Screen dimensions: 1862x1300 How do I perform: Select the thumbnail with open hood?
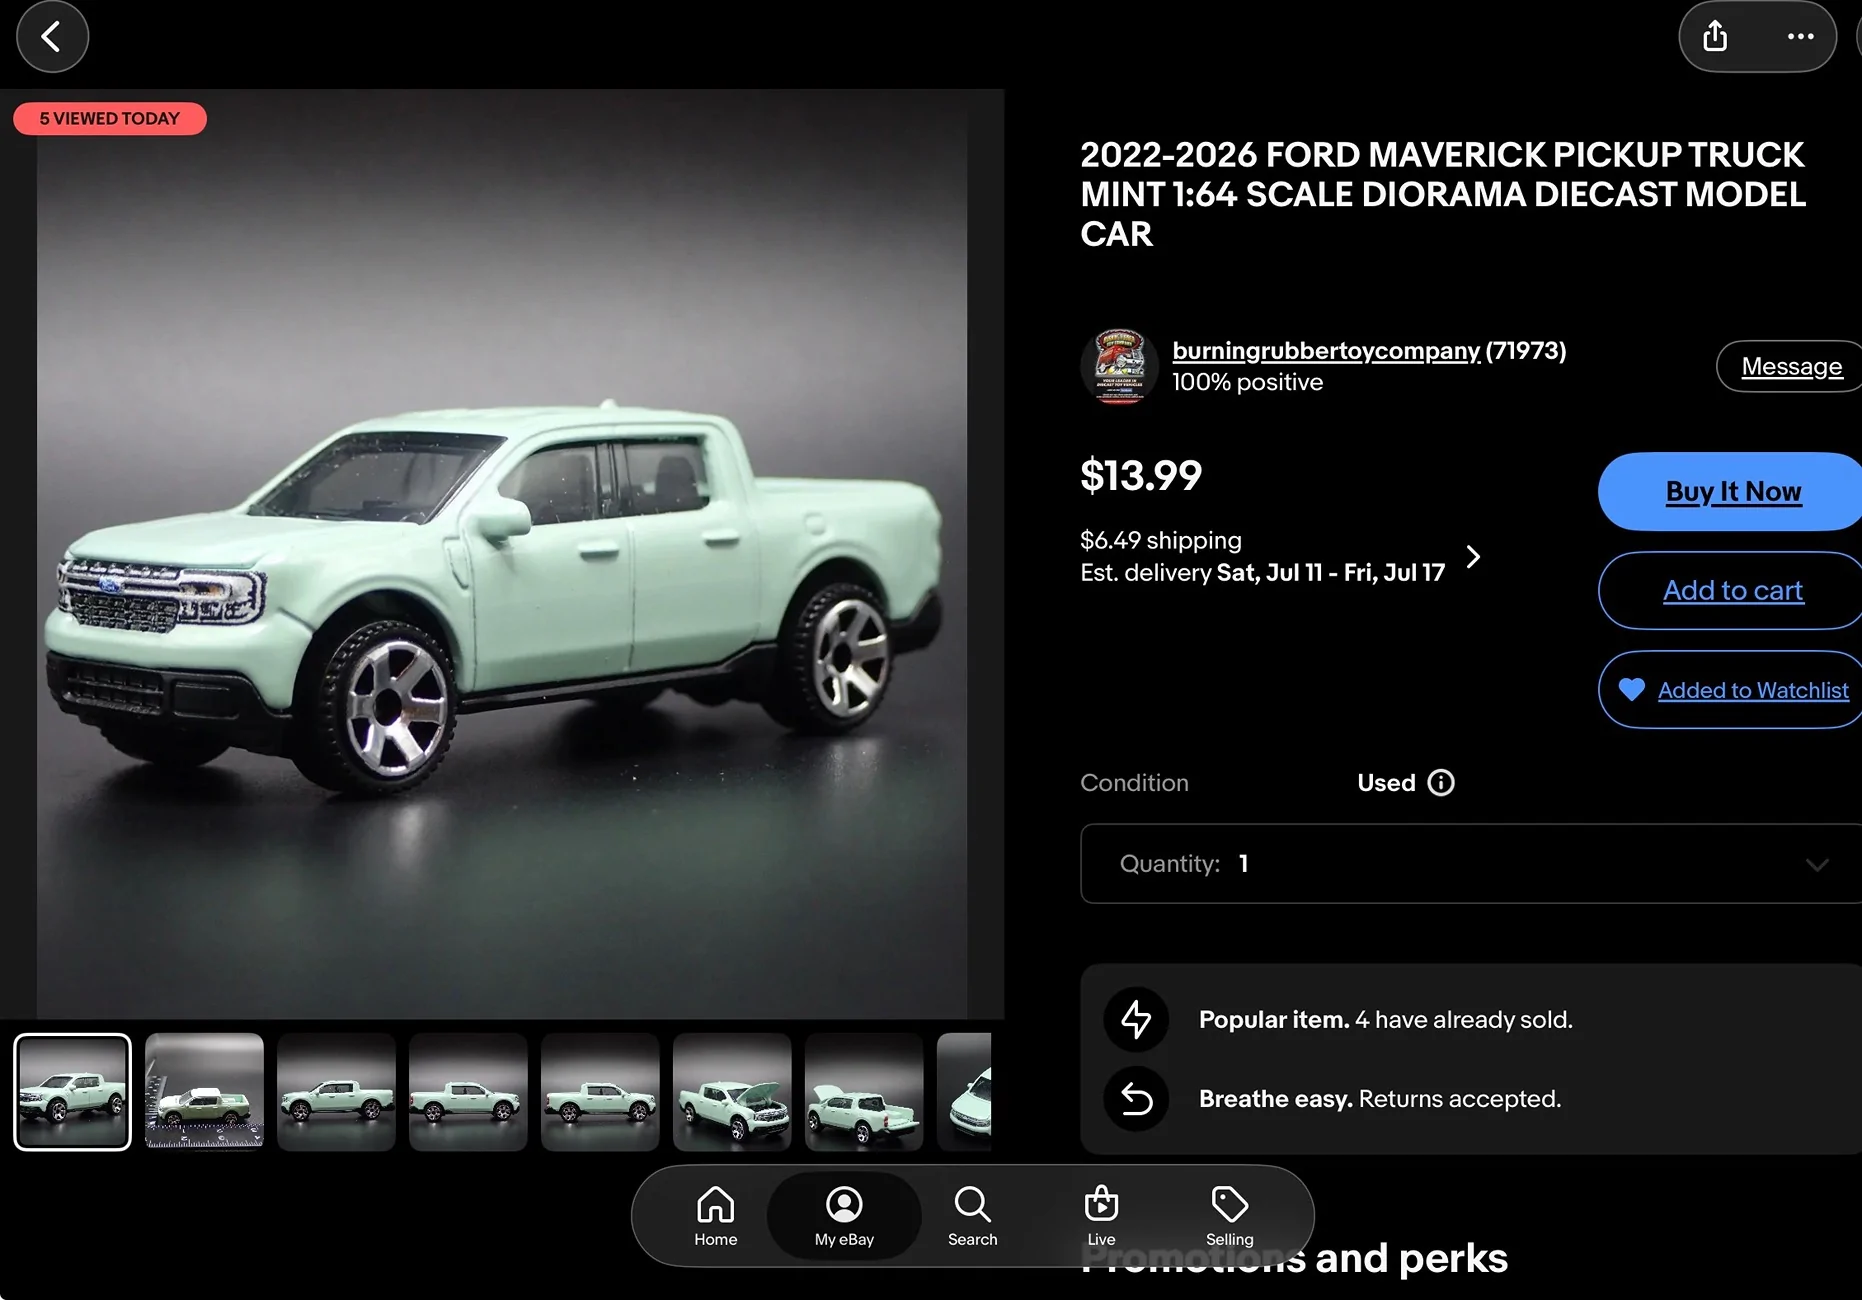coord(732,1092)
